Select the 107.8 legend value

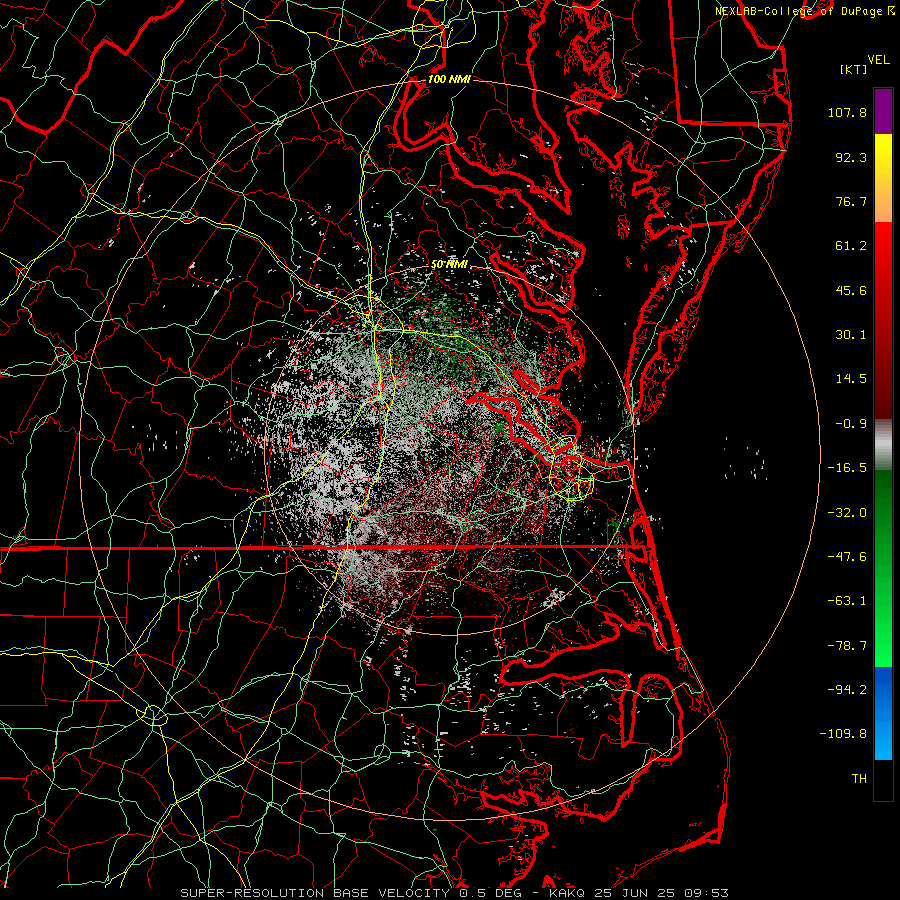point(847,112)
